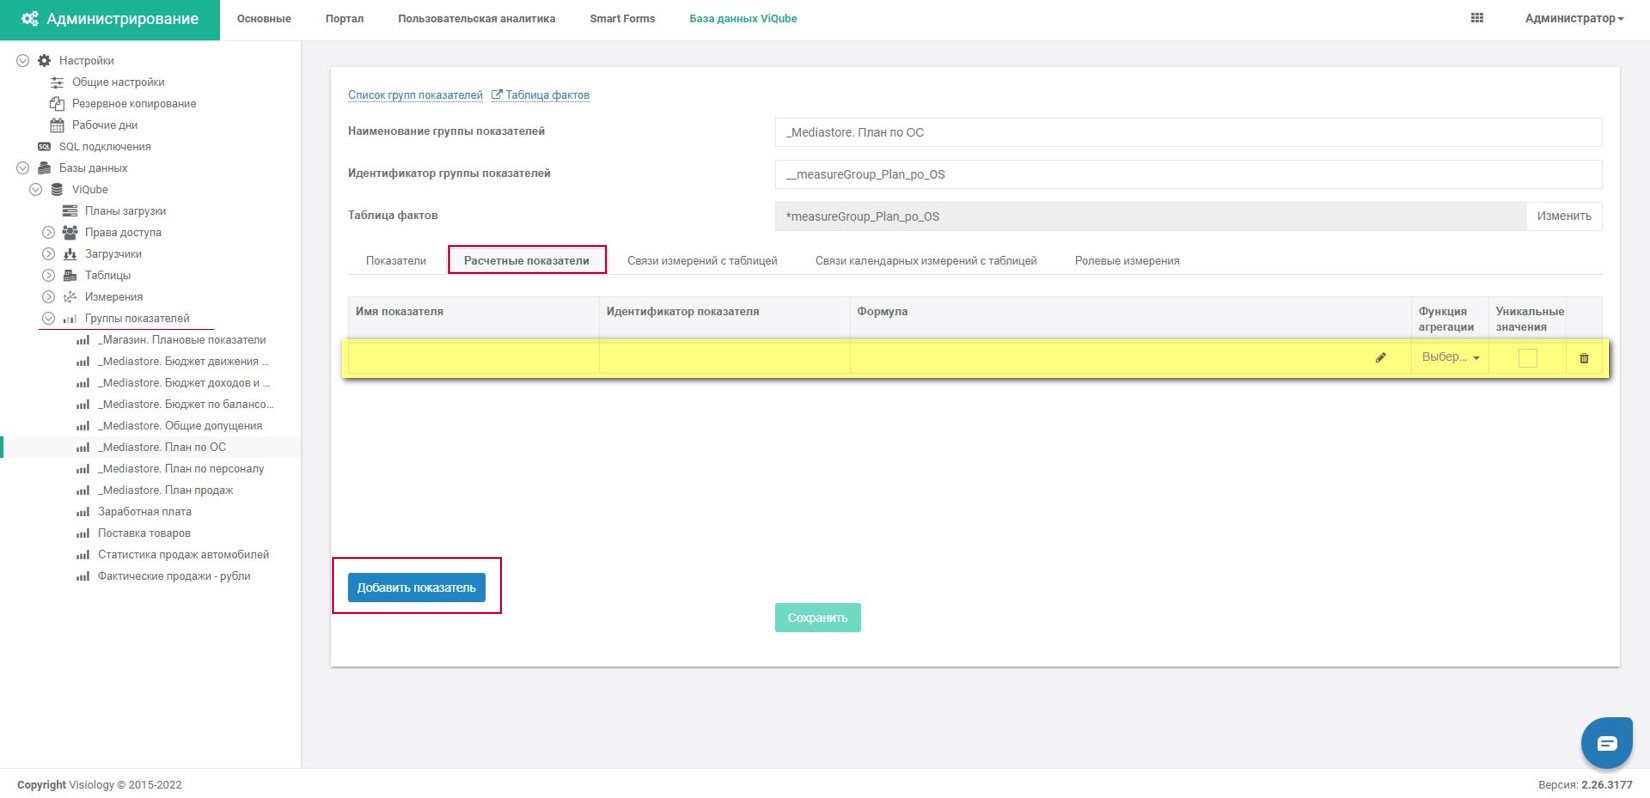Viewport: 1650px width, 798px height.
Task: Click chart icon for Заработная плата
Action: [83, 512]
